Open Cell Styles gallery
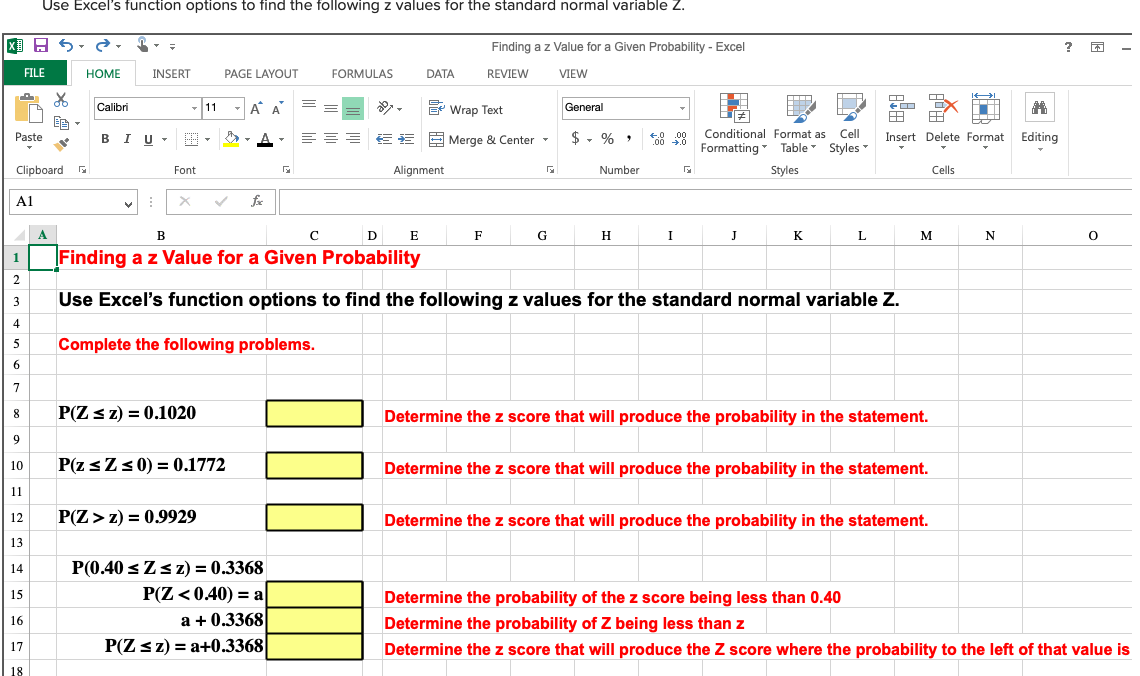 tap(849, 125)
